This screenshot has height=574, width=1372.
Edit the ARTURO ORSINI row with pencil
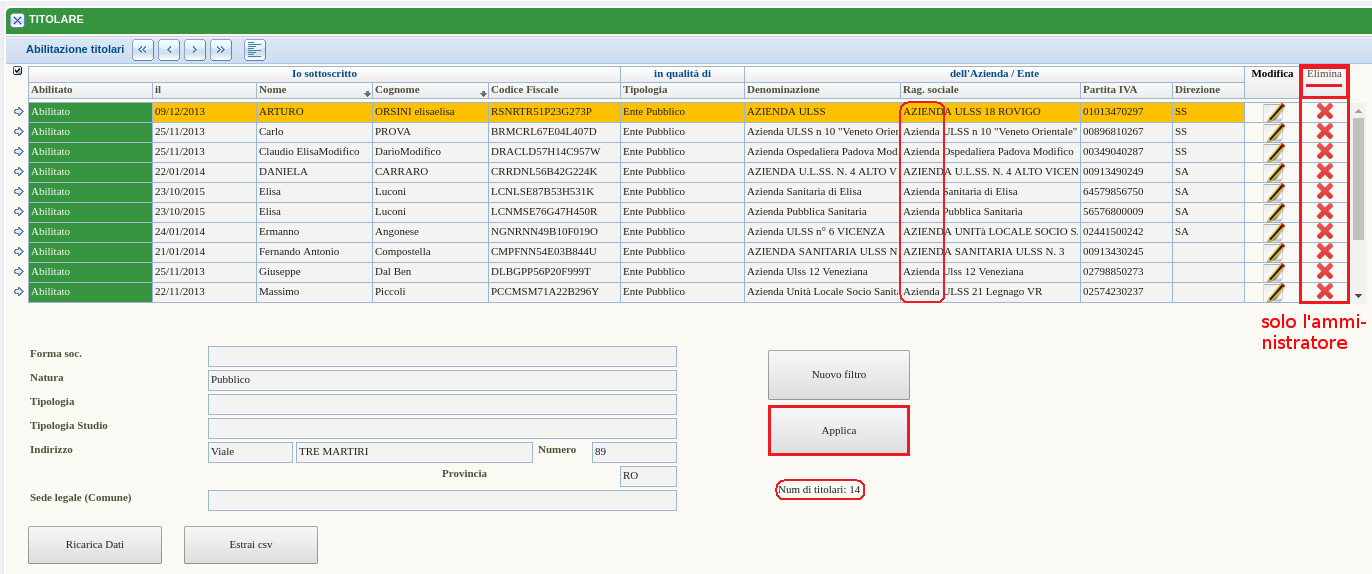[x=1275, y=113]
